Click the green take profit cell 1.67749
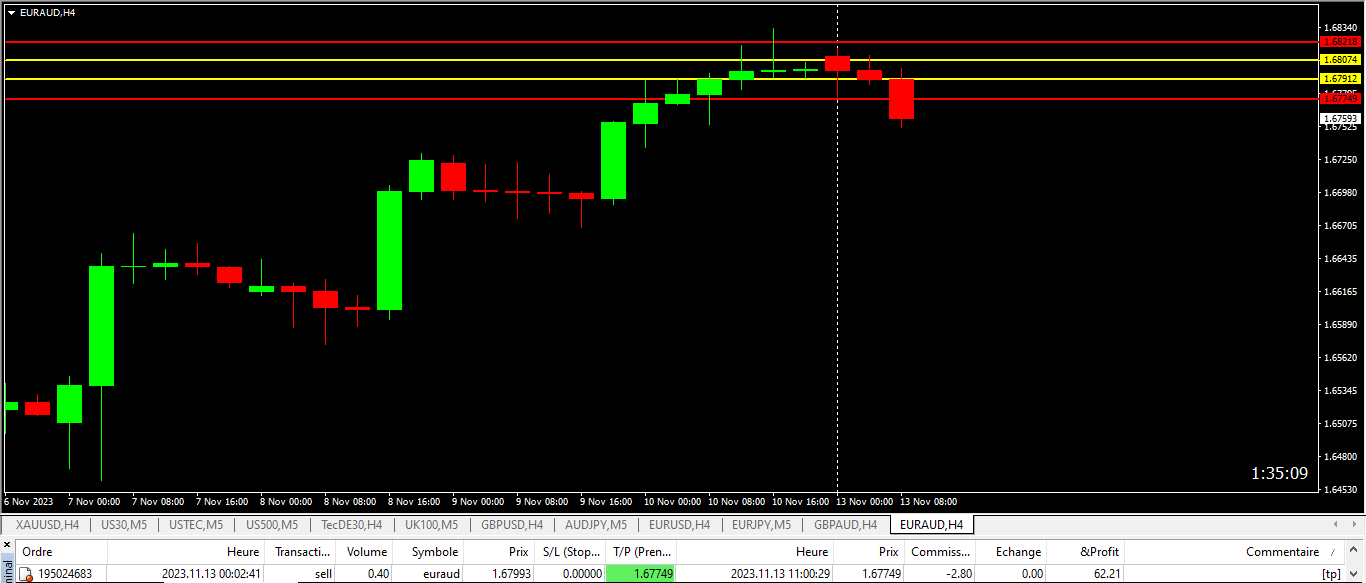 click(x=641, y=574)
